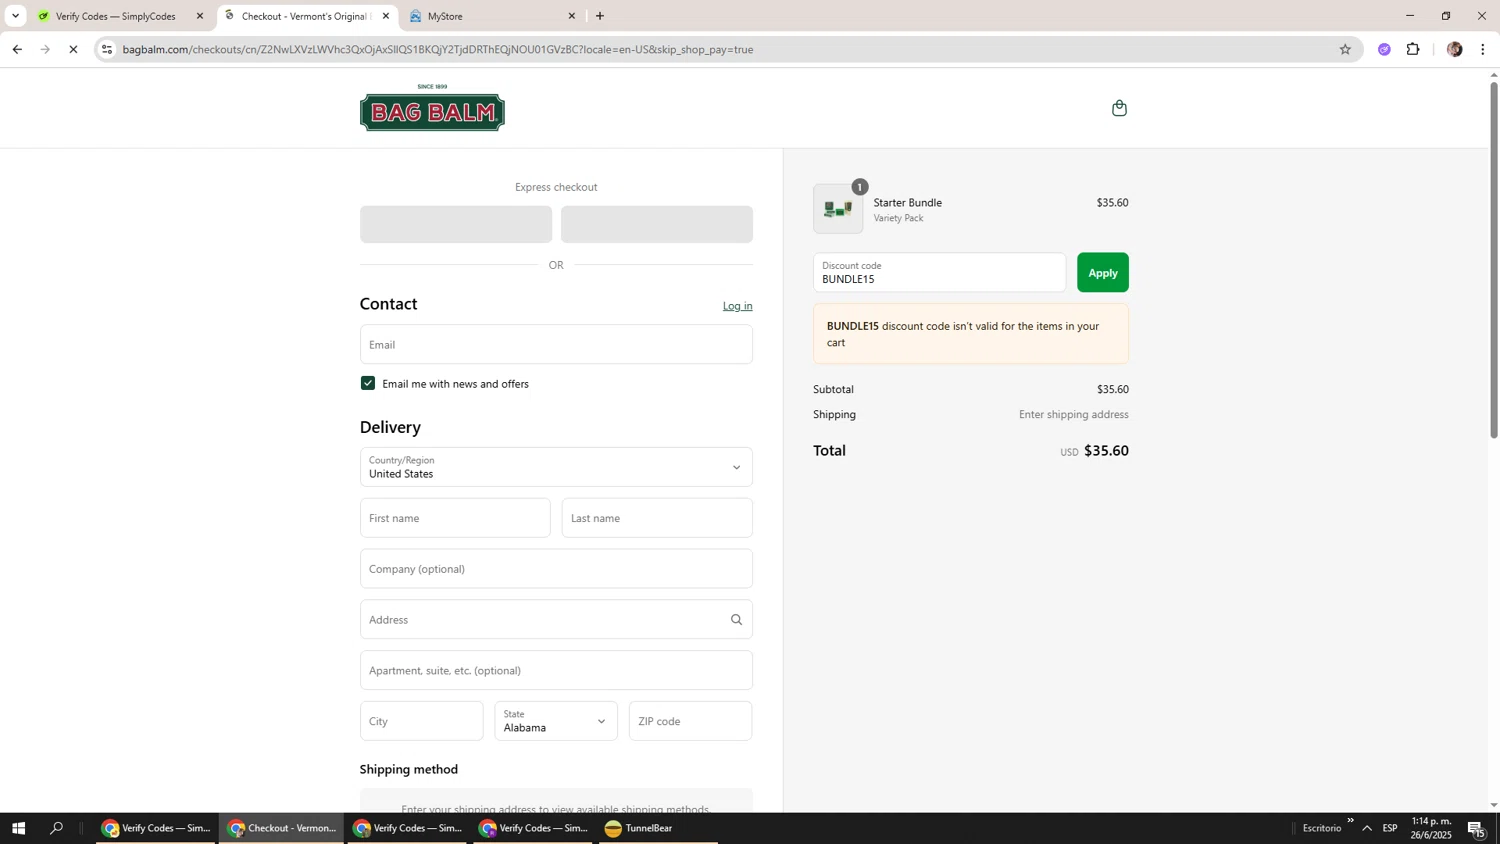Go back to the previous page
This screenshot has height=844, width=1500.
click(17, 49)
